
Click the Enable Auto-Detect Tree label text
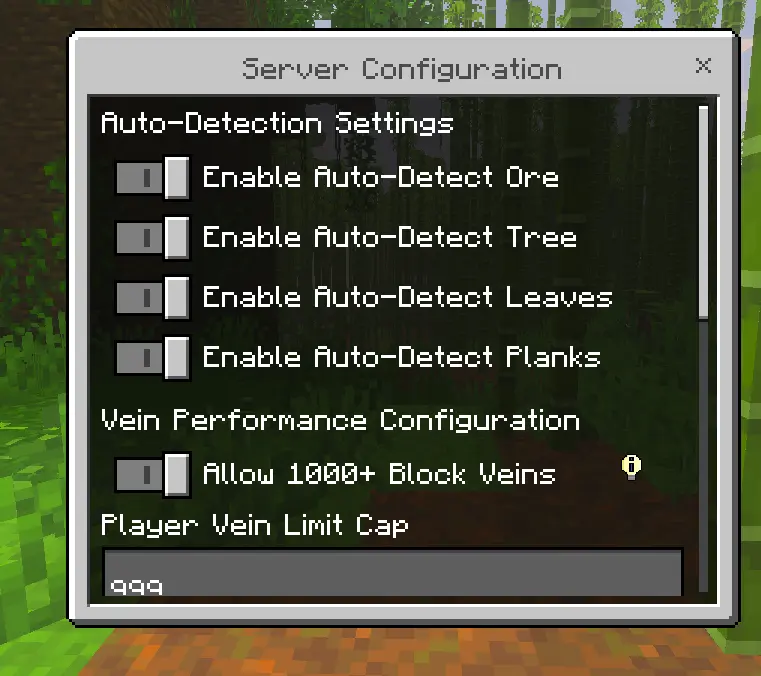coord(390,237)
